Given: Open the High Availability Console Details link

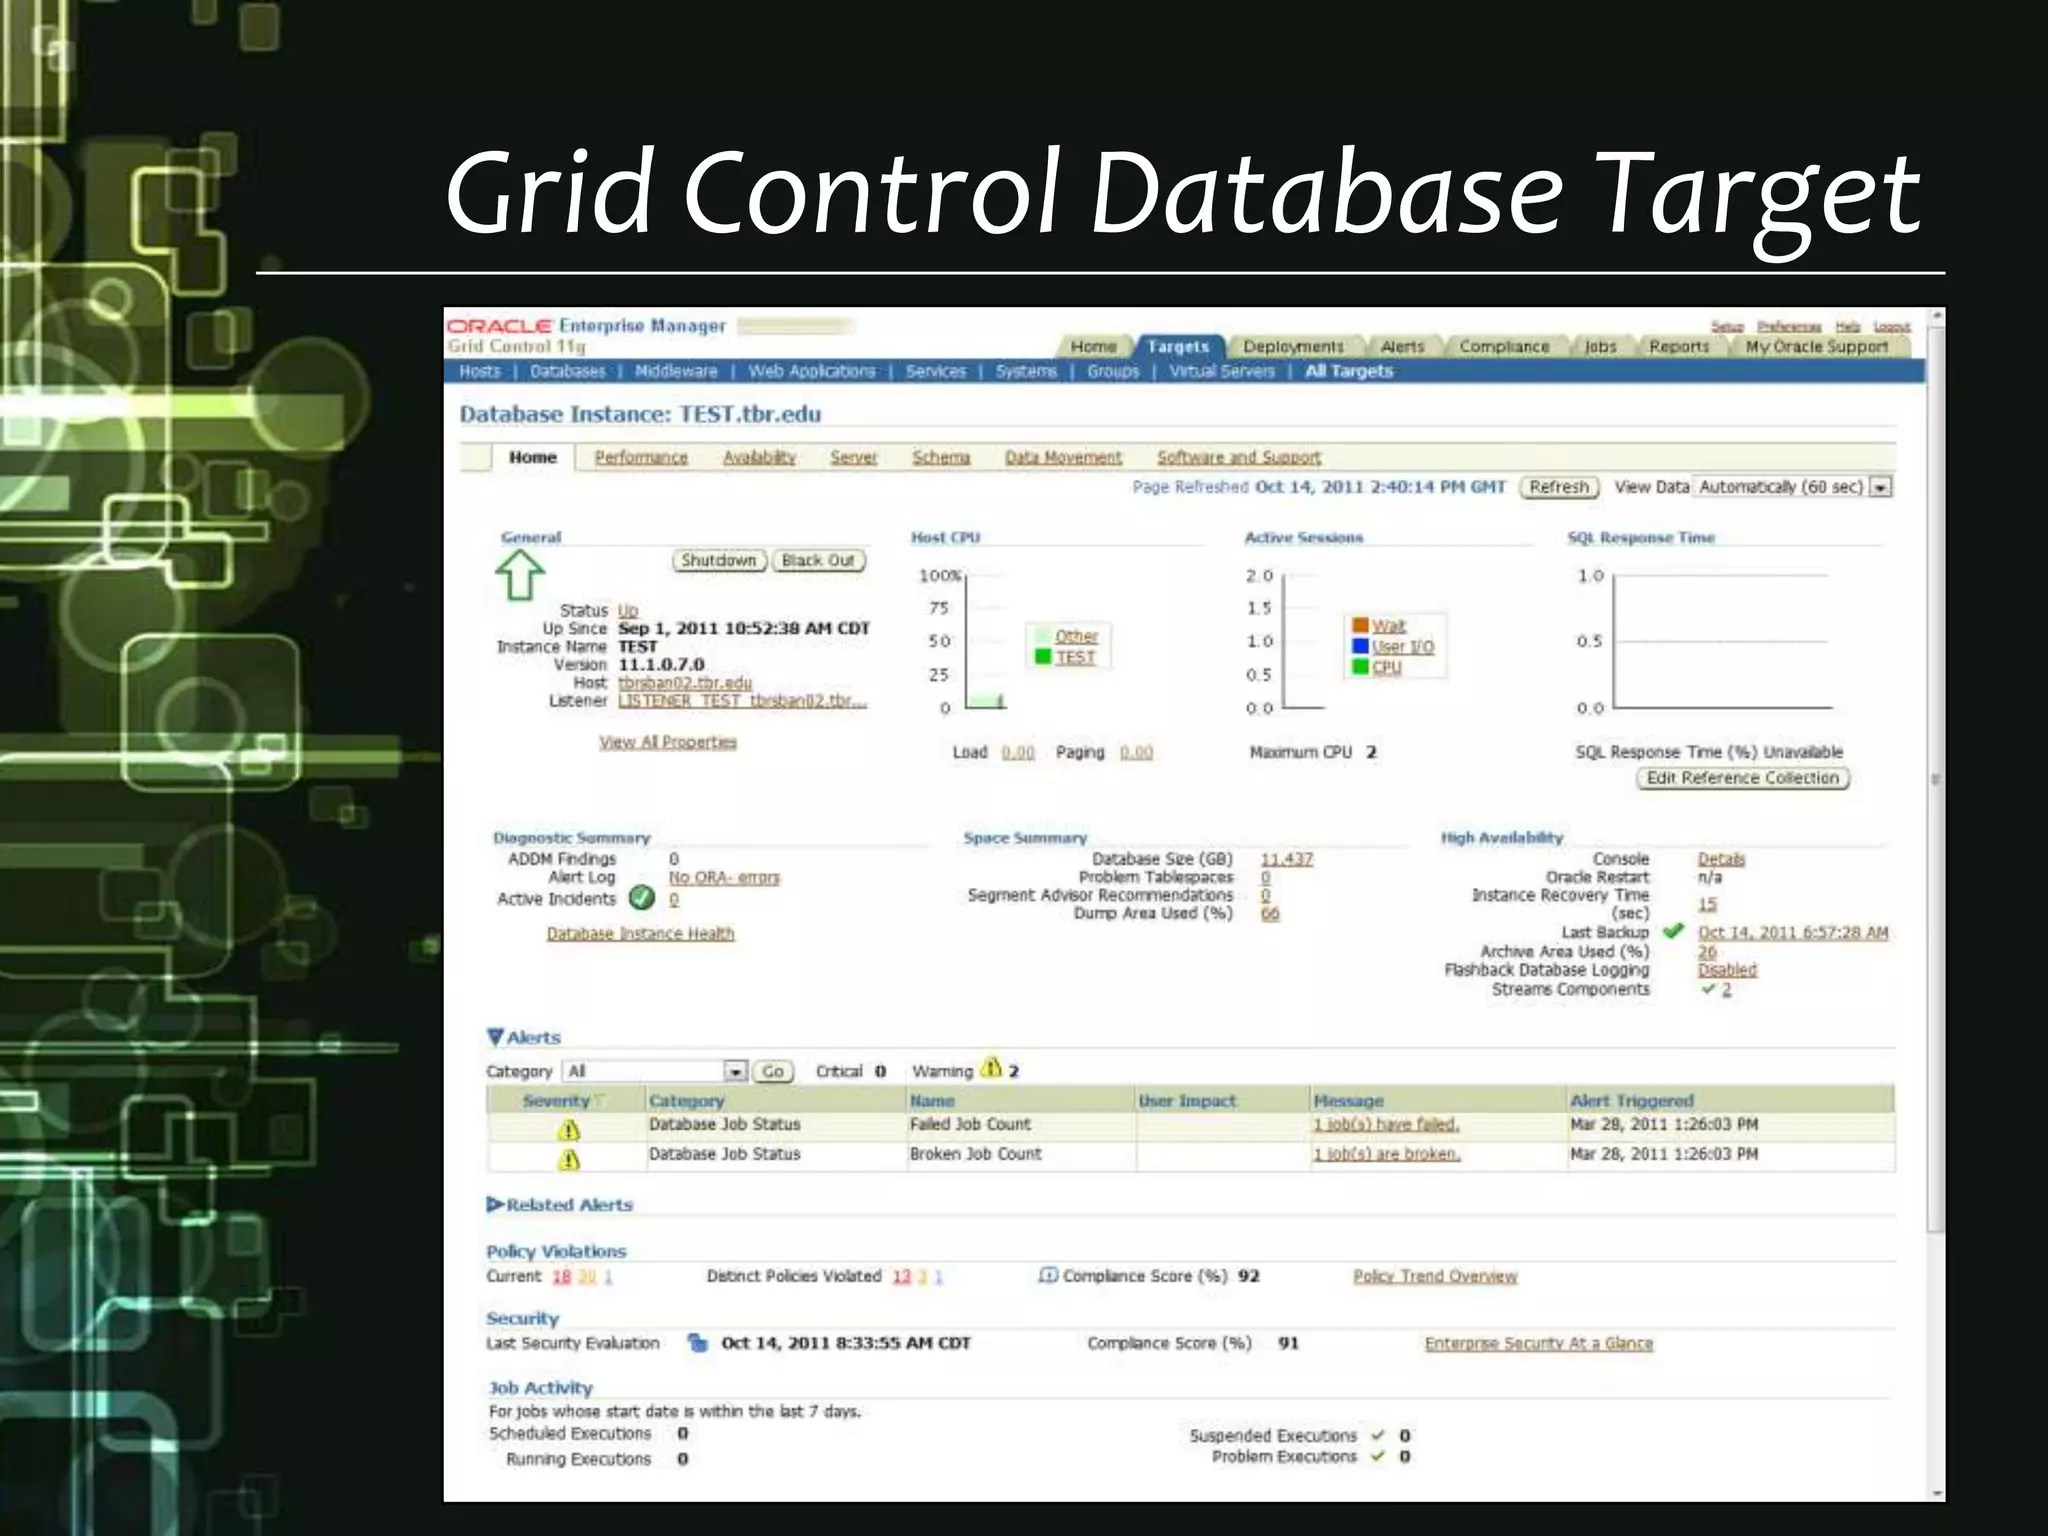Looking at the screenshot, I should 1721,859.
